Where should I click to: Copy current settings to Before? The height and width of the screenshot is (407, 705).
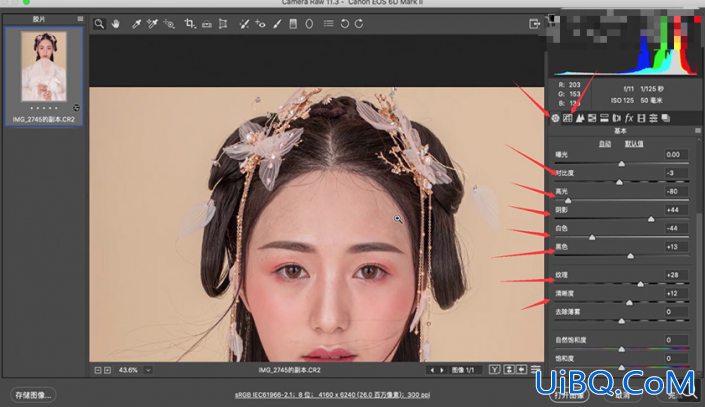coord(522,370)
